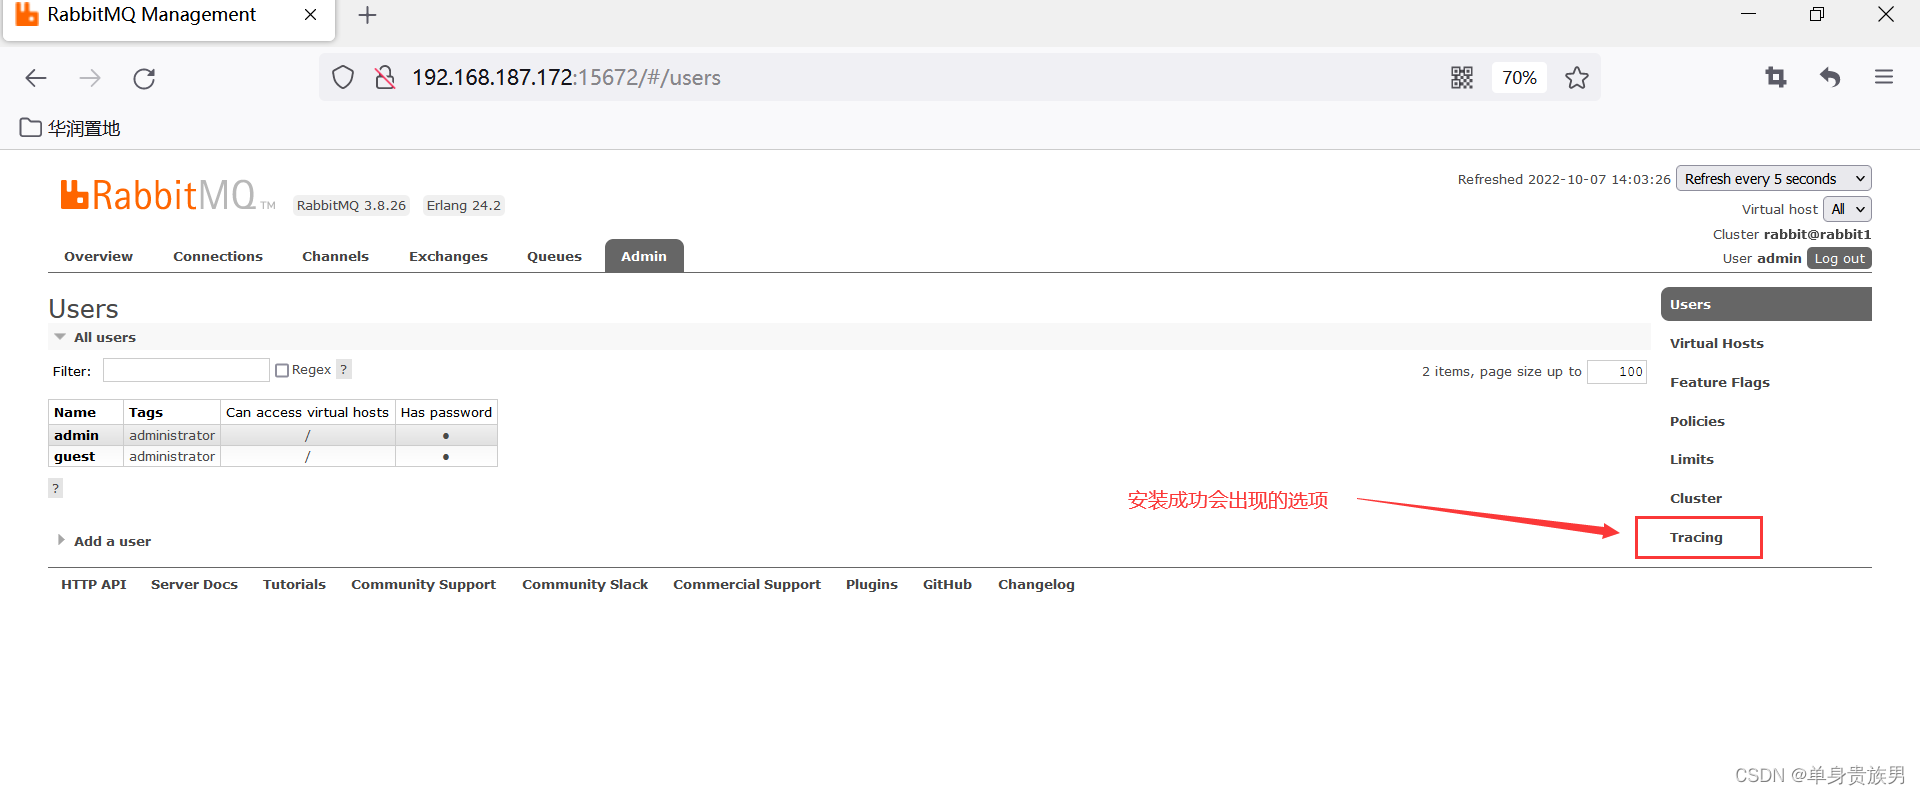The width and height of the screenshot is (1920, 795).
Task: Open the refresh interval dropdown
Action: [1773, 179]
